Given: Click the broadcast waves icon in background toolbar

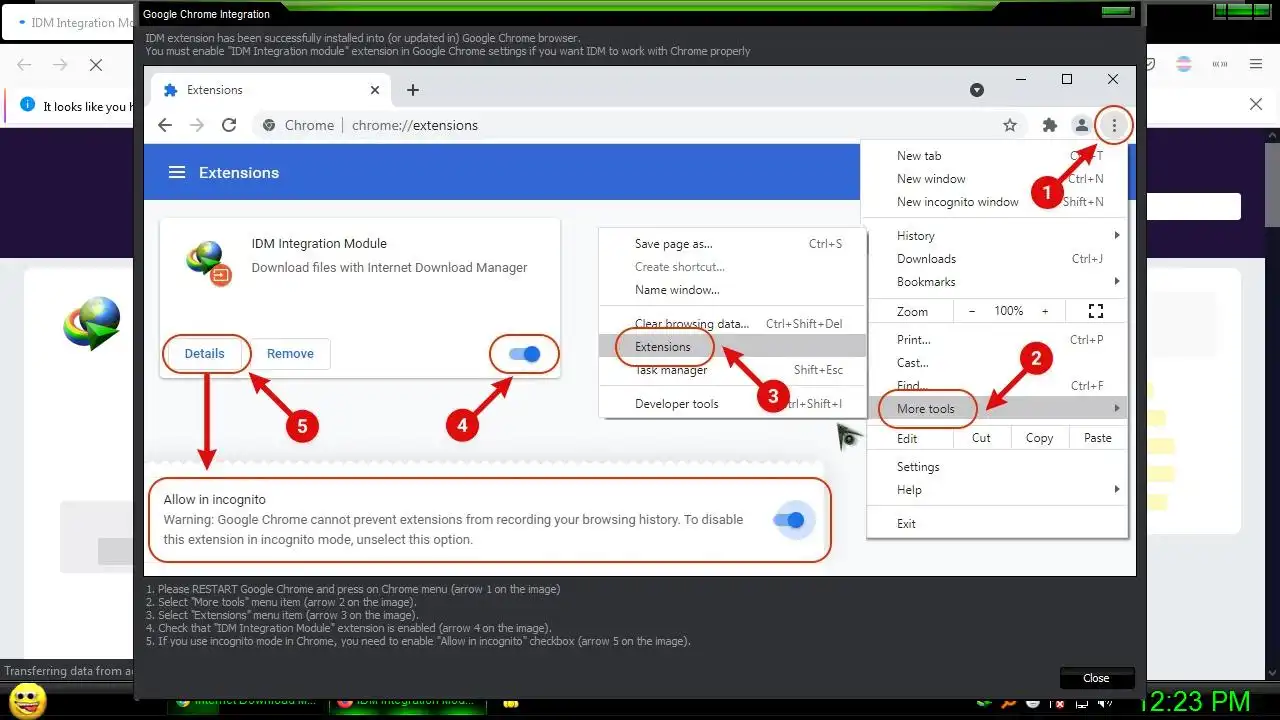Looking at the screenshot, I should (x=1219, y=64).
